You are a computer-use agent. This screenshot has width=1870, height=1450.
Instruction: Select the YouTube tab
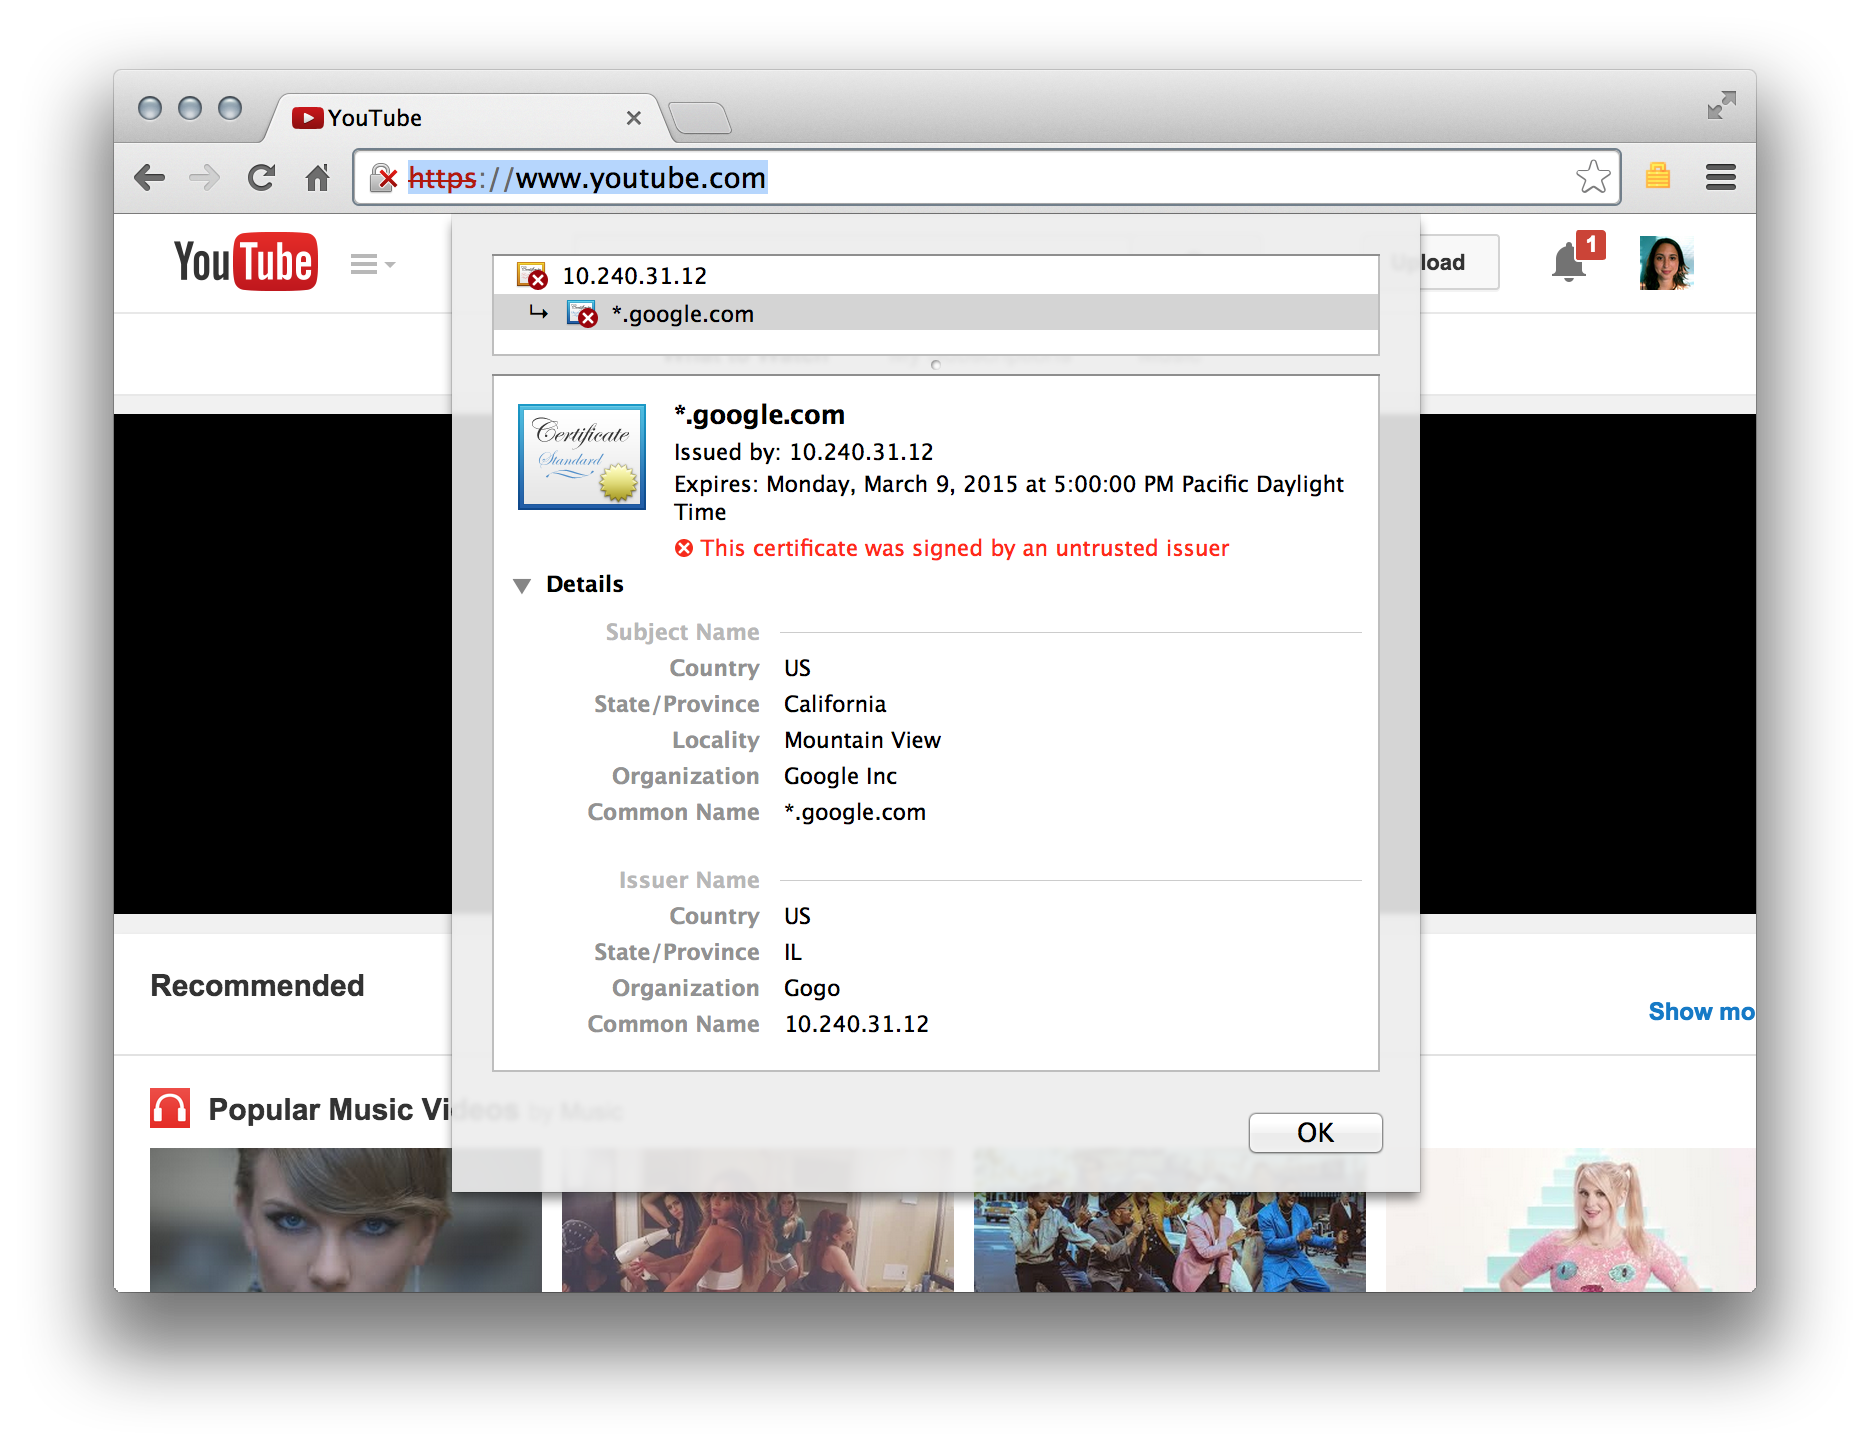pos(465,118)
